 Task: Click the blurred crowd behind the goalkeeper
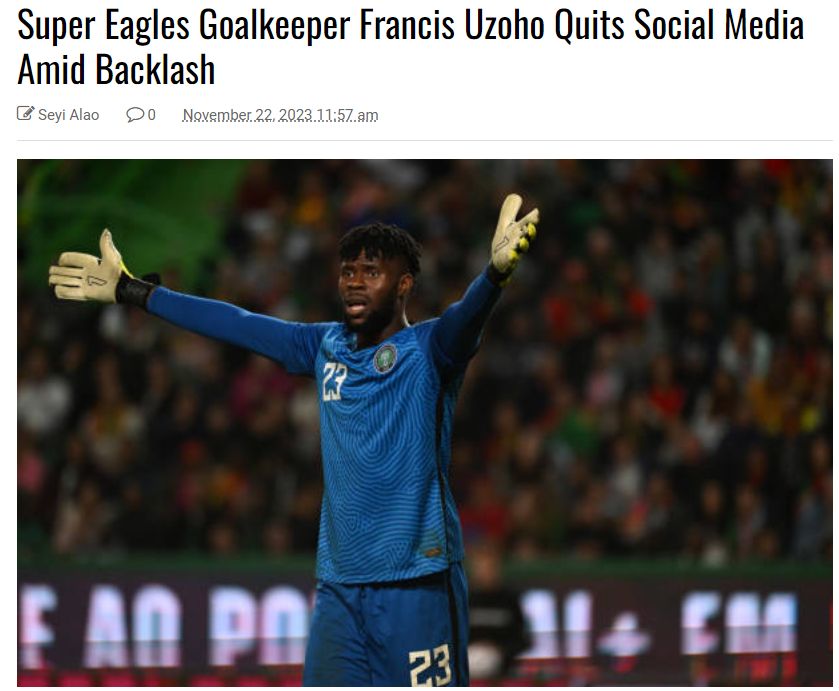(642, 375)
